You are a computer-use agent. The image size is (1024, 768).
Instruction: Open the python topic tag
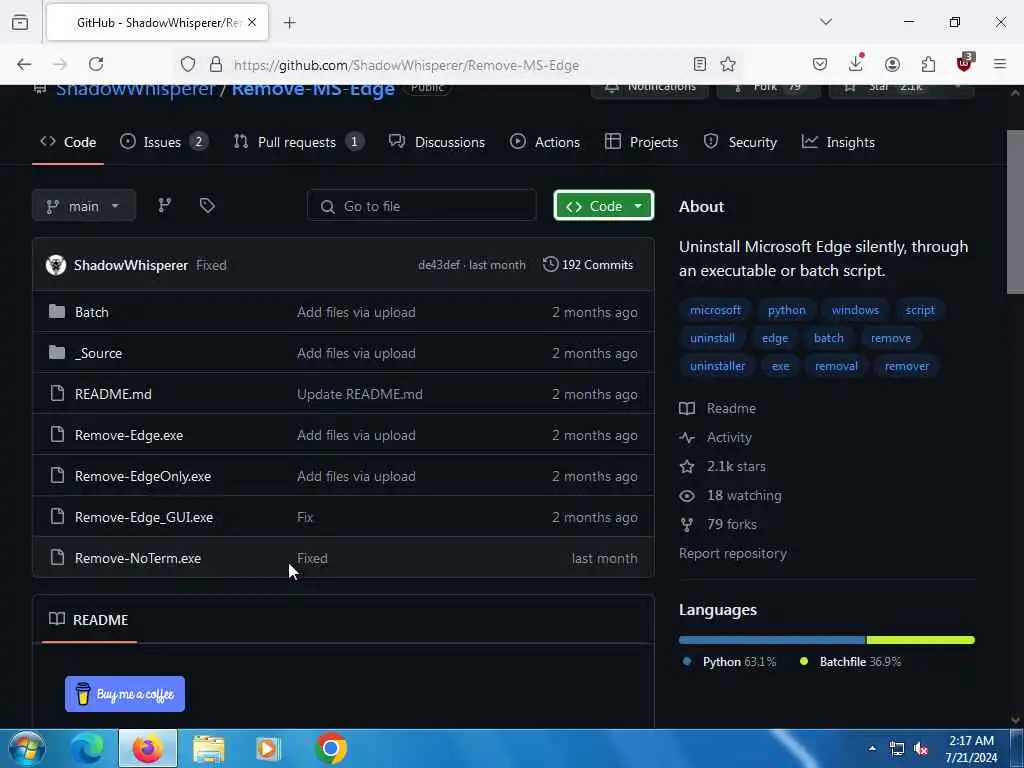click(x=786, y=310)
